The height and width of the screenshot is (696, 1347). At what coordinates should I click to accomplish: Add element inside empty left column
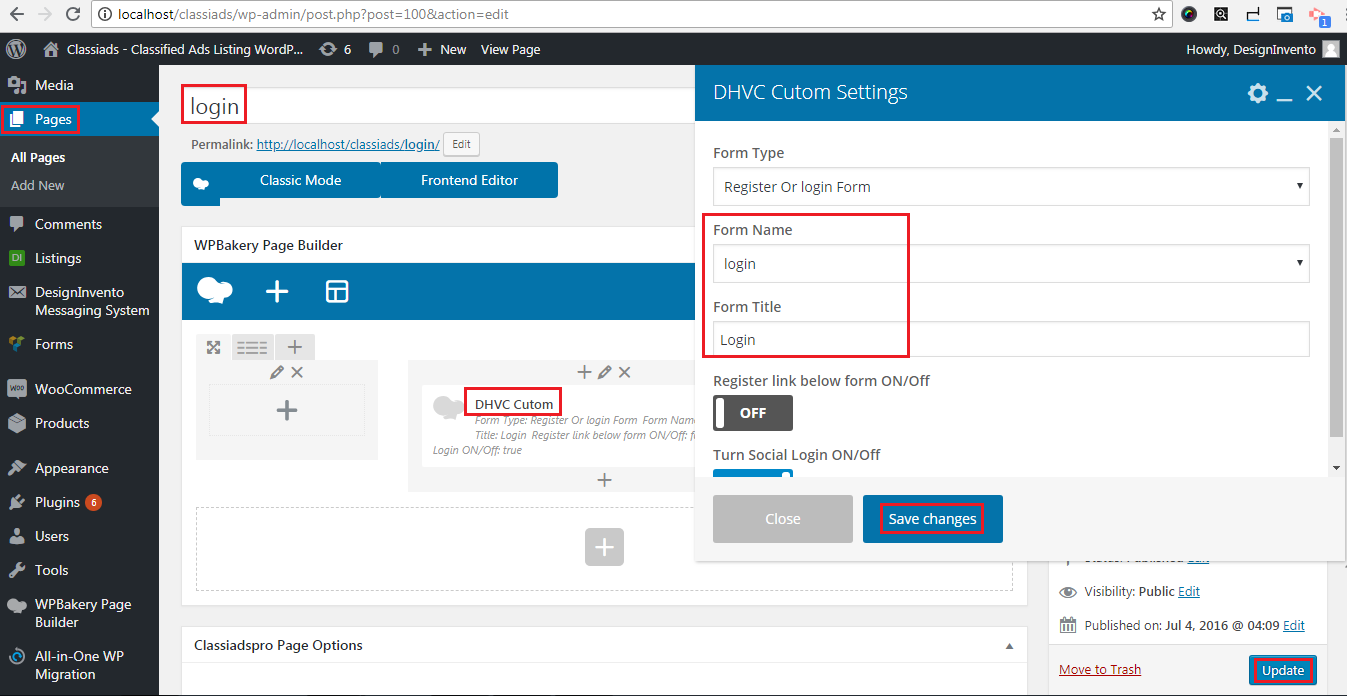point(287,410)
